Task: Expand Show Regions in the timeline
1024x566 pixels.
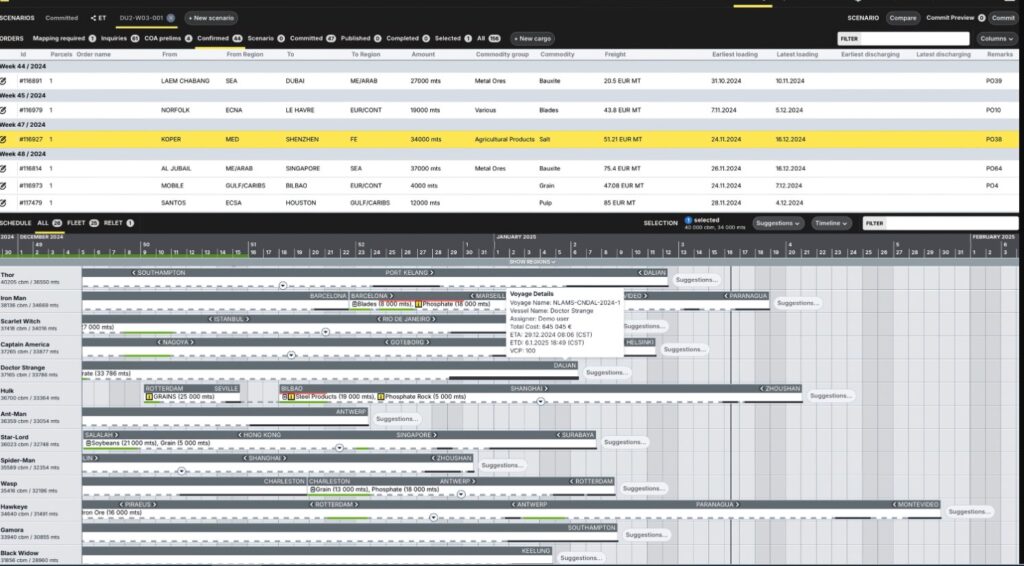Action: pyautogui.click(x=531, y=262)
